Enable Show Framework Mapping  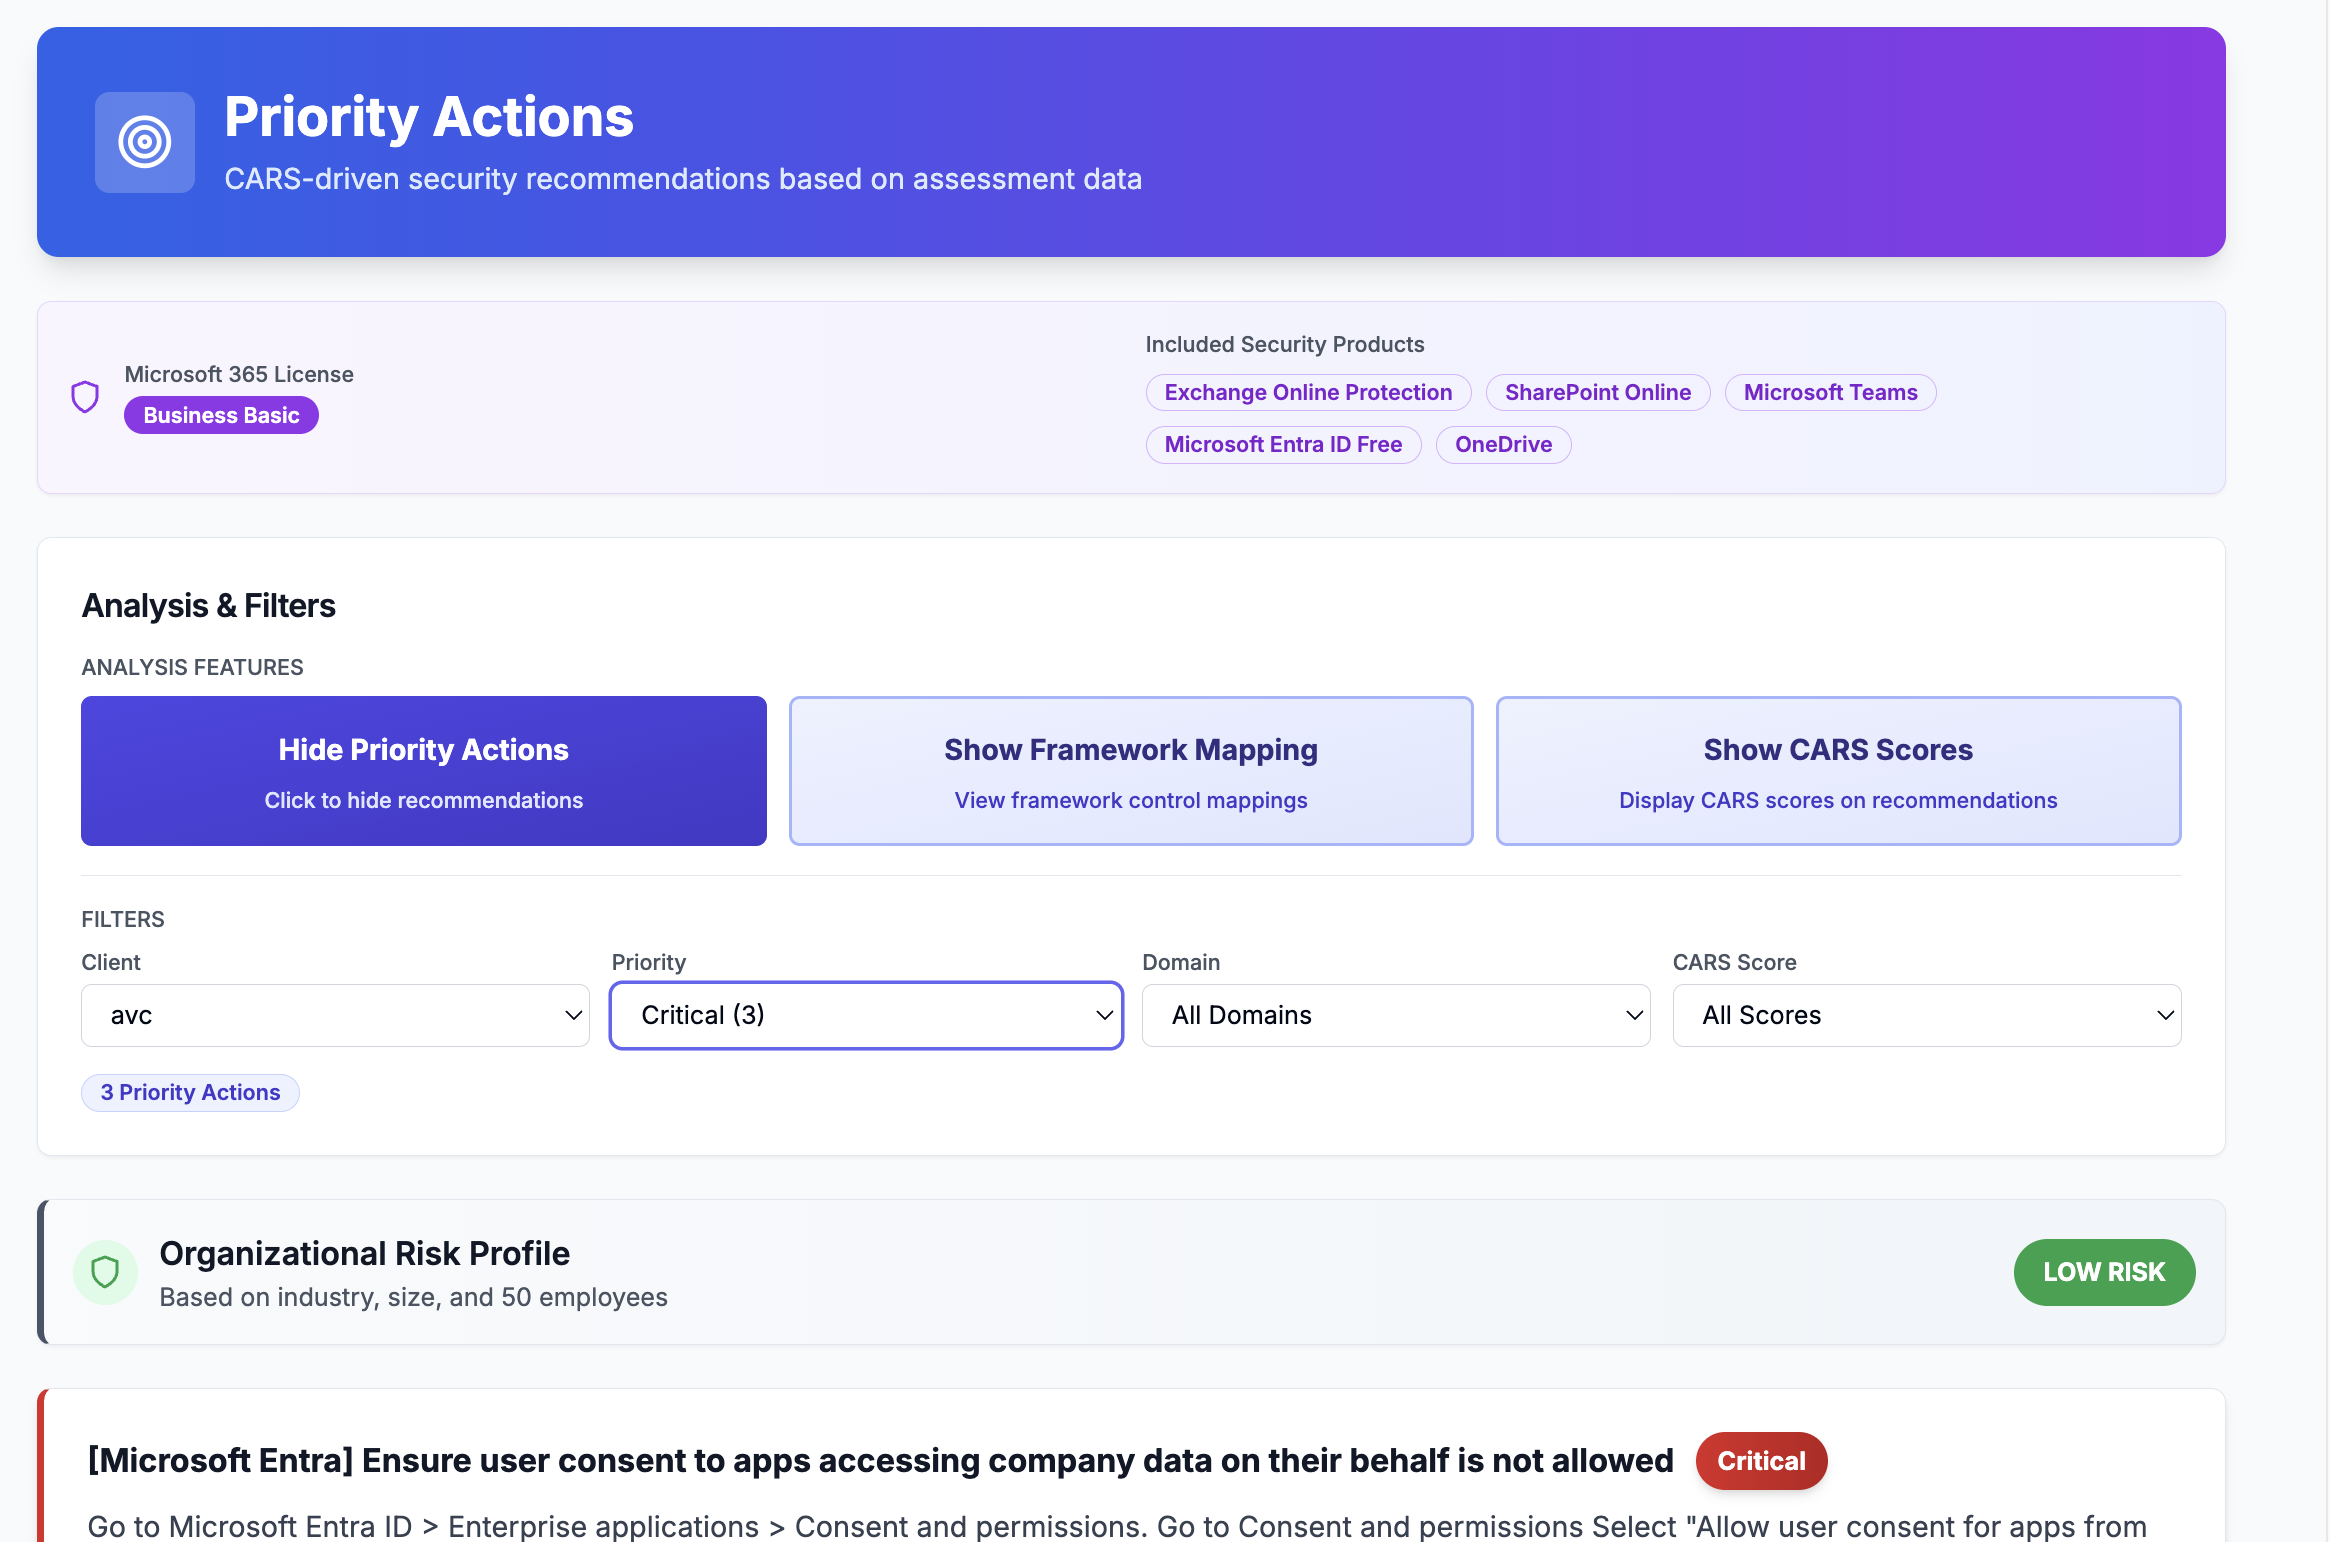(1130, 770)
